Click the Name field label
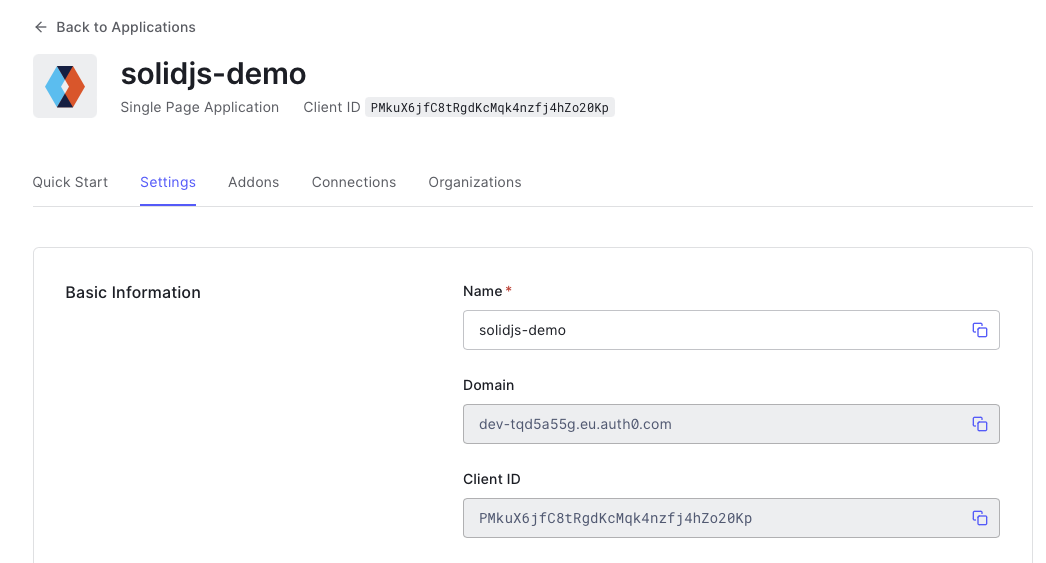This screenshot has height=563, width=1046. click(x=482, y=291)
